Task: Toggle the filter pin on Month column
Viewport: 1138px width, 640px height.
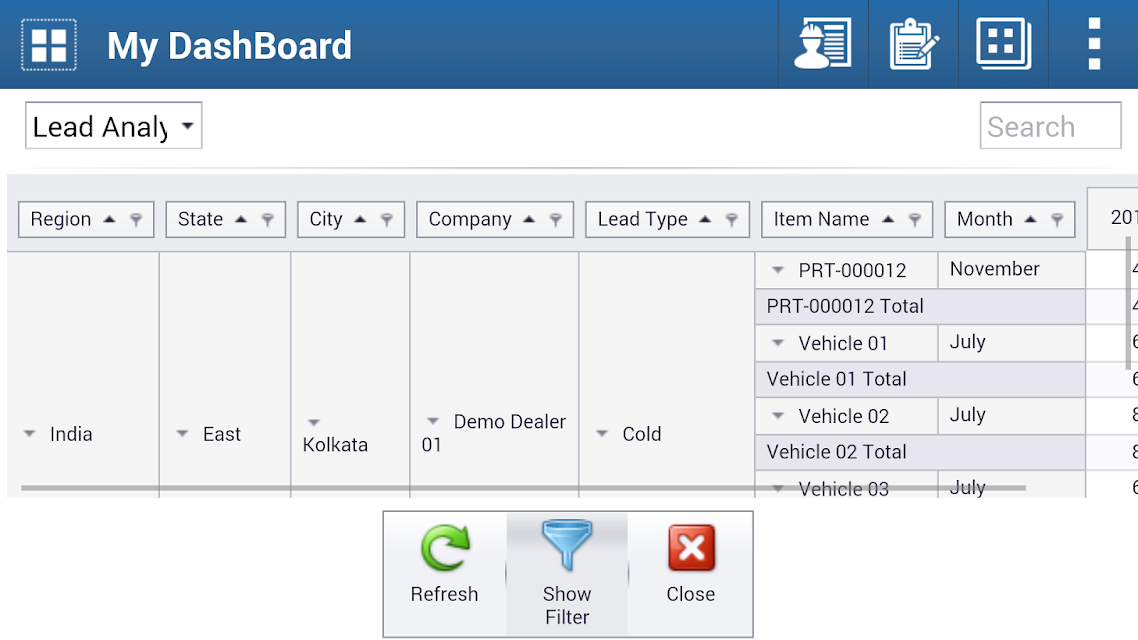Action: 1057,219
